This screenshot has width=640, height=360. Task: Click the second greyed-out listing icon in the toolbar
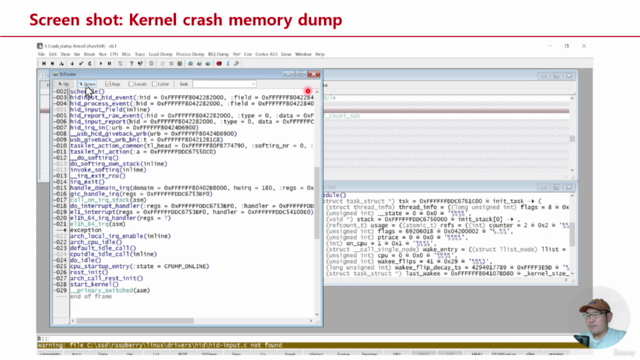click(171, 64)
